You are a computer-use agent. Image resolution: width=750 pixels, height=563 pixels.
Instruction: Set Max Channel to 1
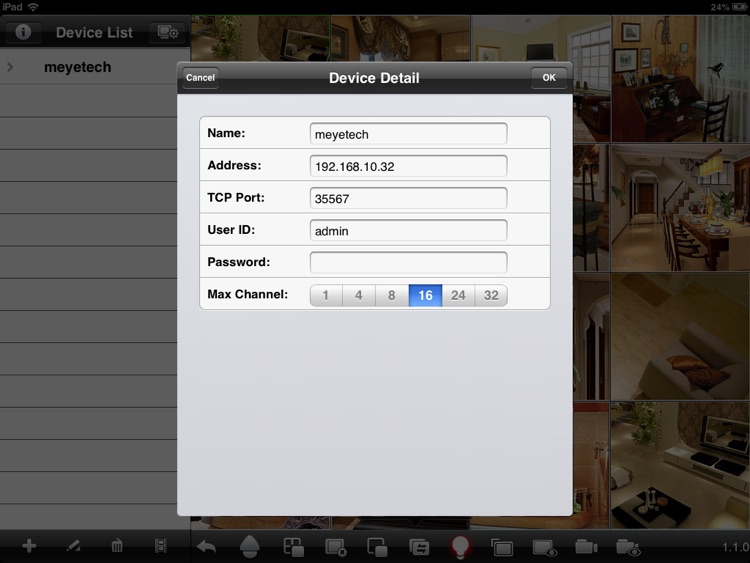point(326,295)
